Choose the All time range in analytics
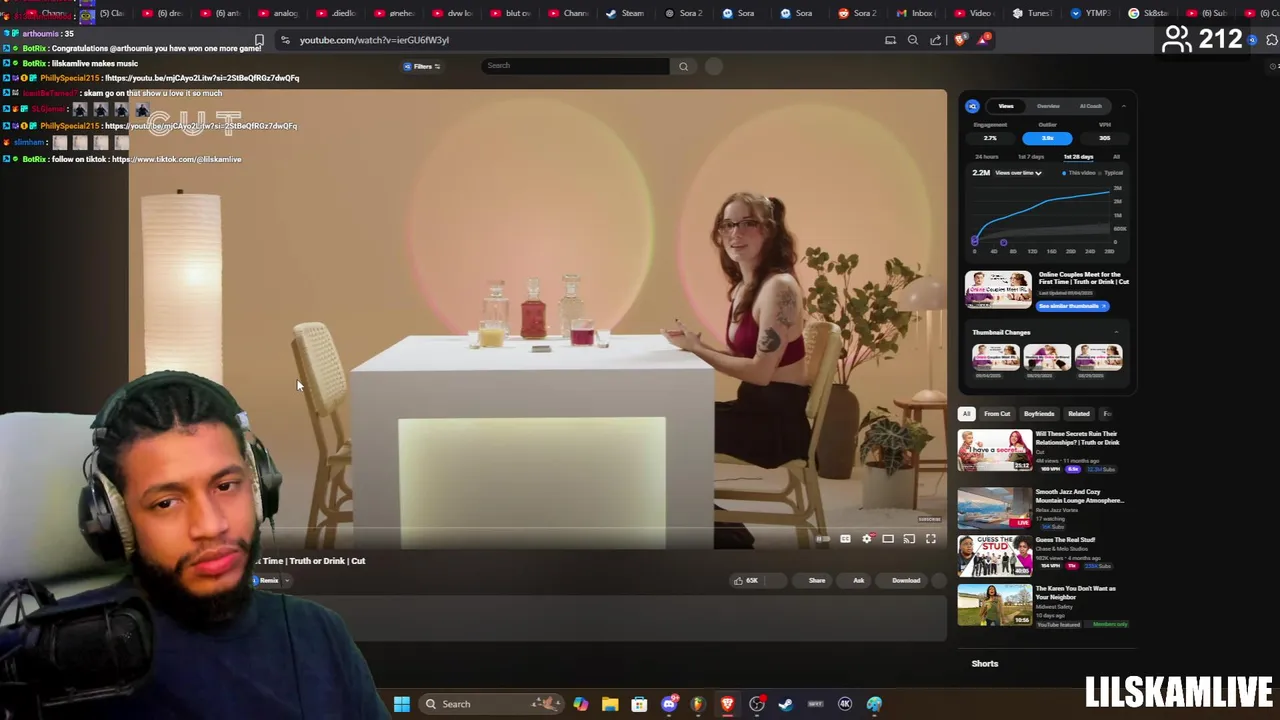1280x720 pixels. pos(1116,157)
